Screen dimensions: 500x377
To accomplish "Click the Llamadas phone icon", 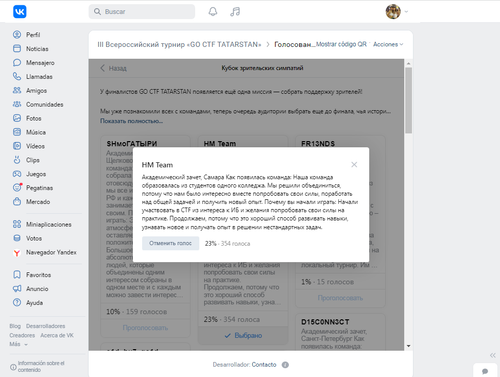I will coord(17,76).
